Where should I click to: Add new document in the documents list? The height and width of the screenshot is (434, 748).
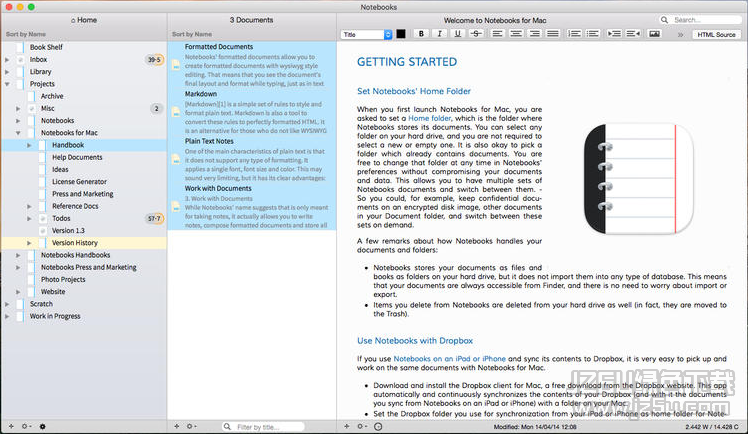coord(177,426)
